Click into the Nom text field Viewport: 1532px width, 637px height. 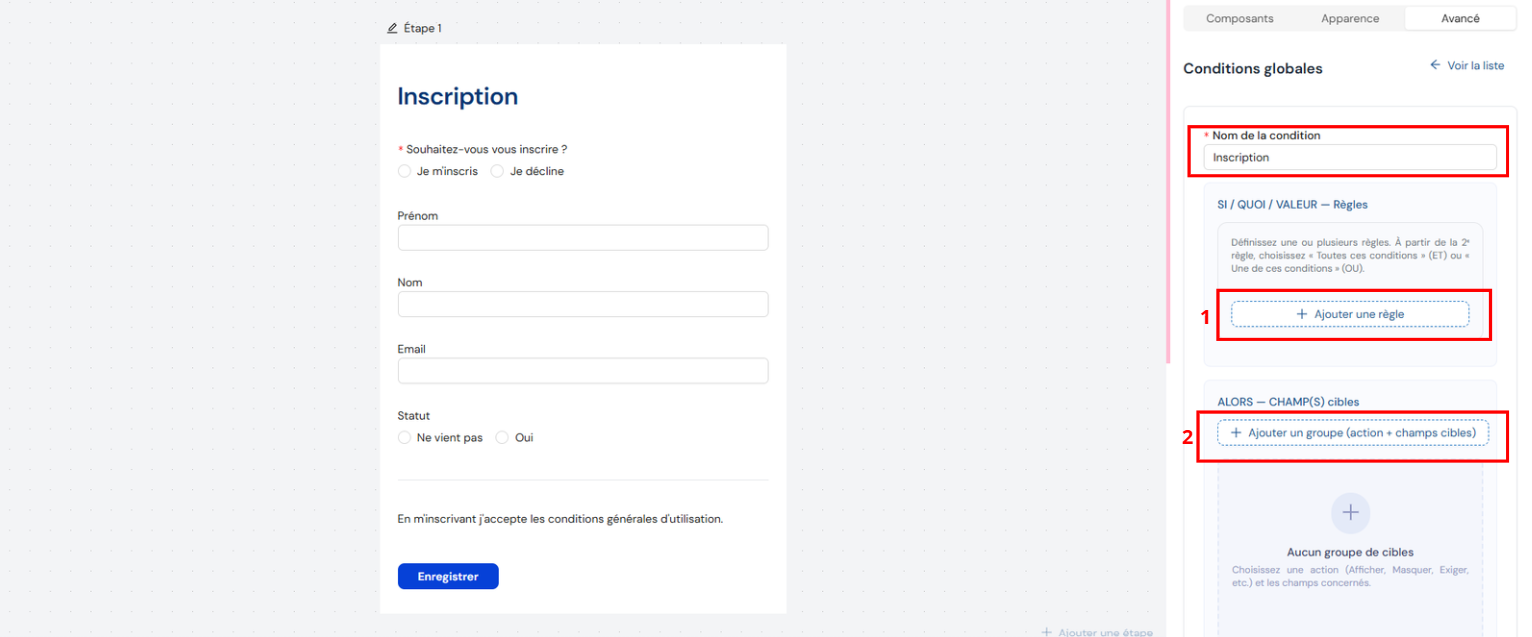(x=582, y=304)
